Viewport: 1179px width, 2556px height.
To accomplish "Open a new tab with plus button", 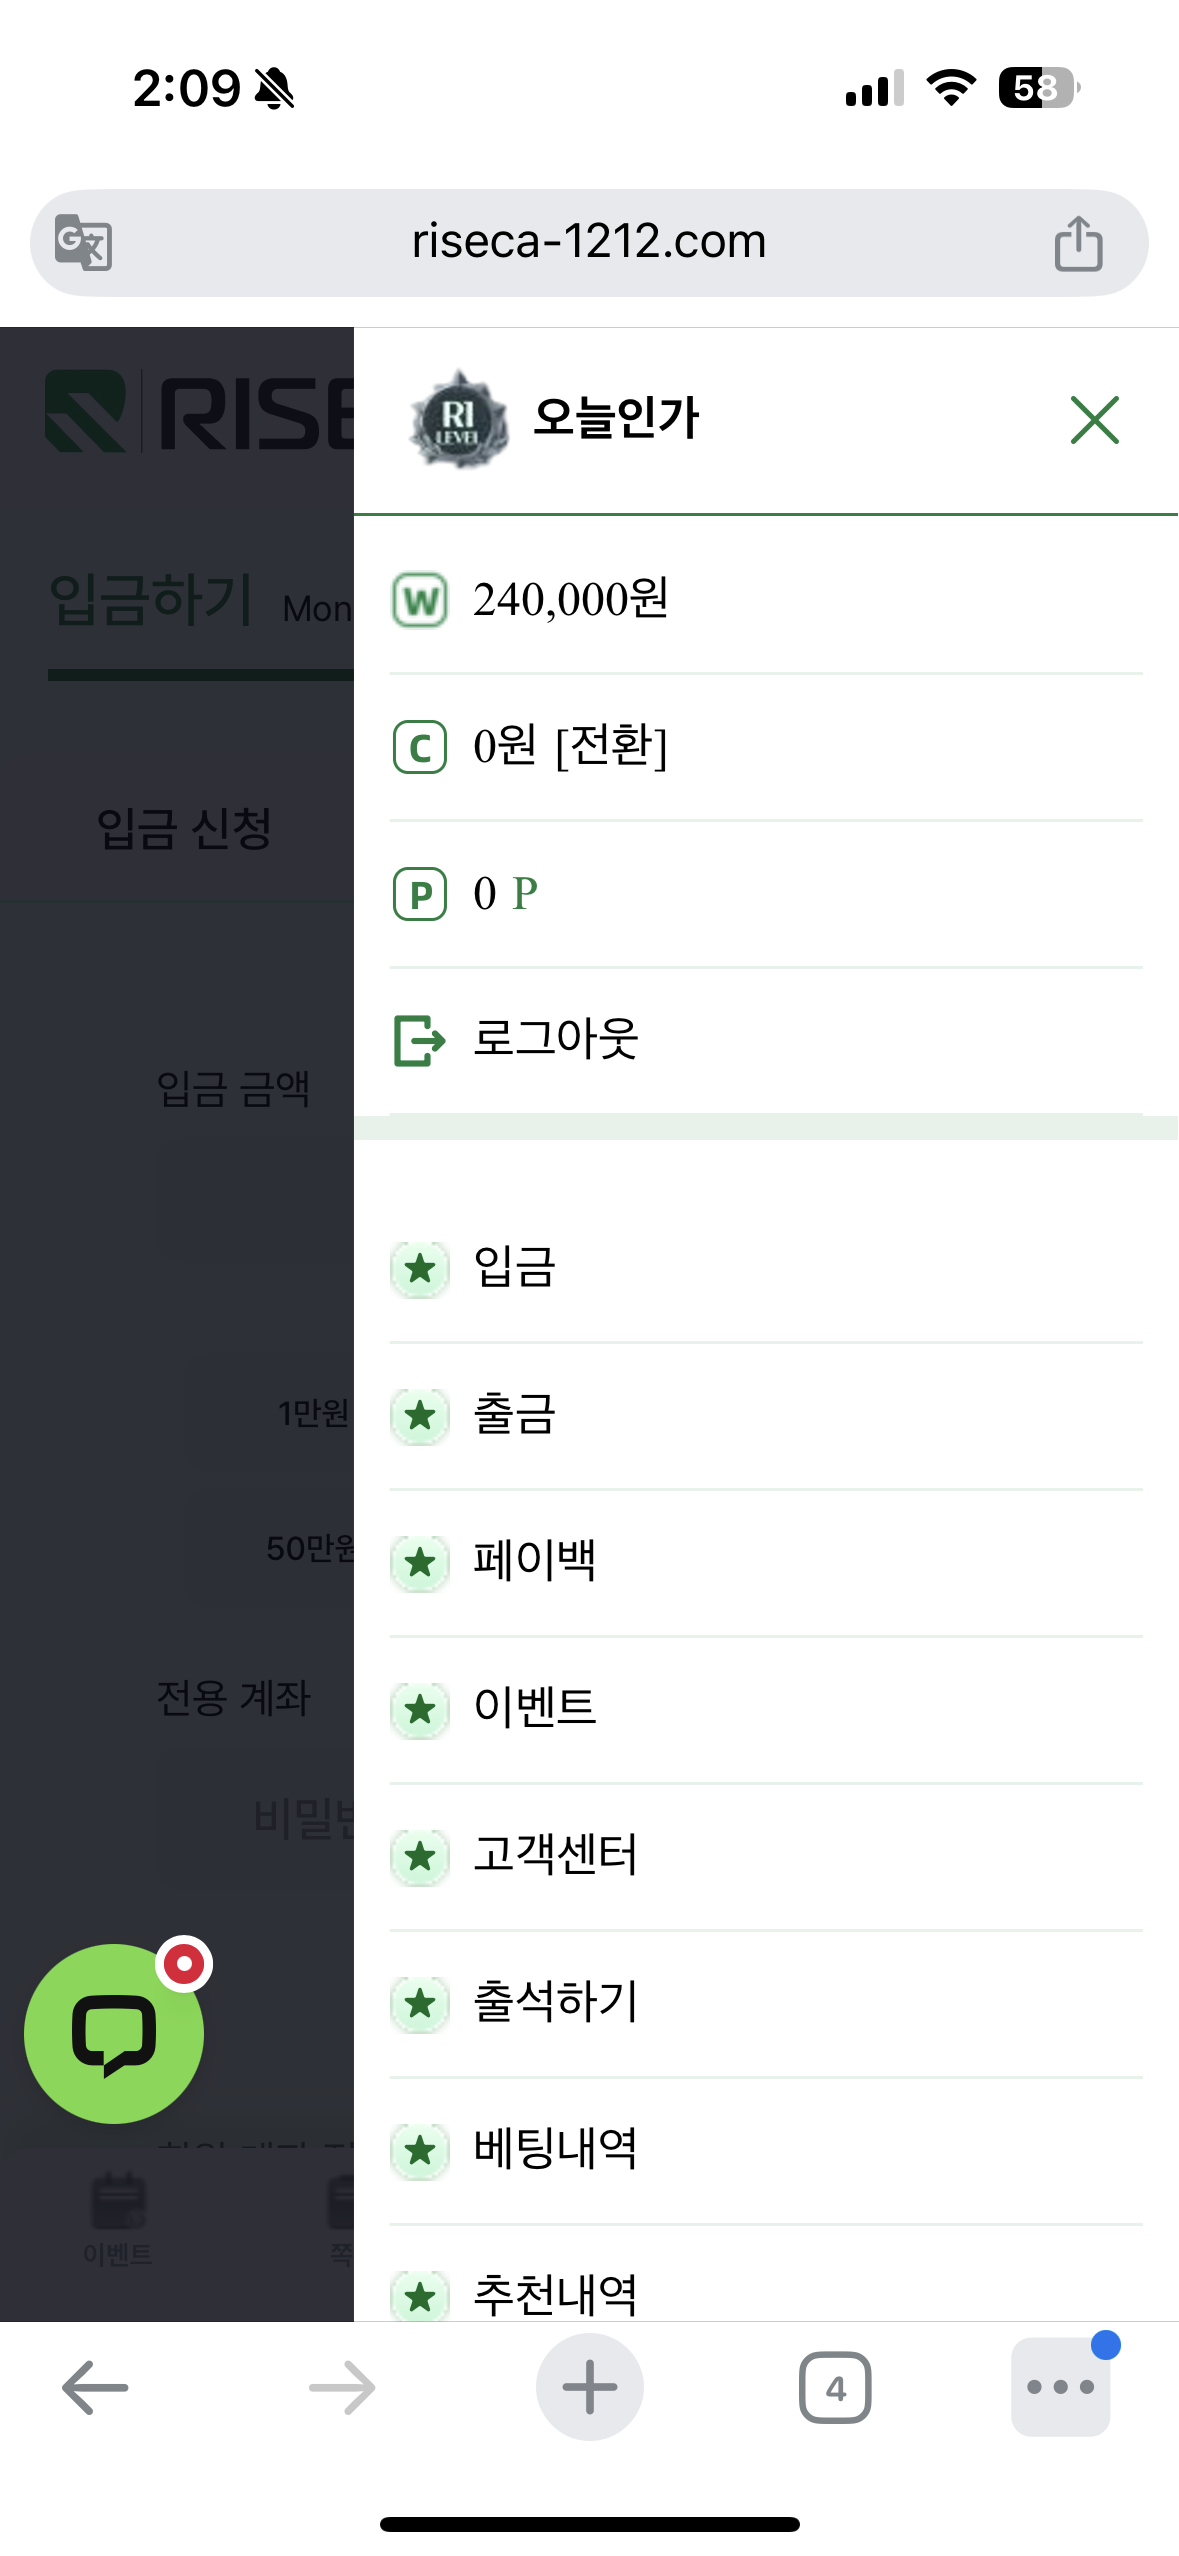I will point(589,2387).
